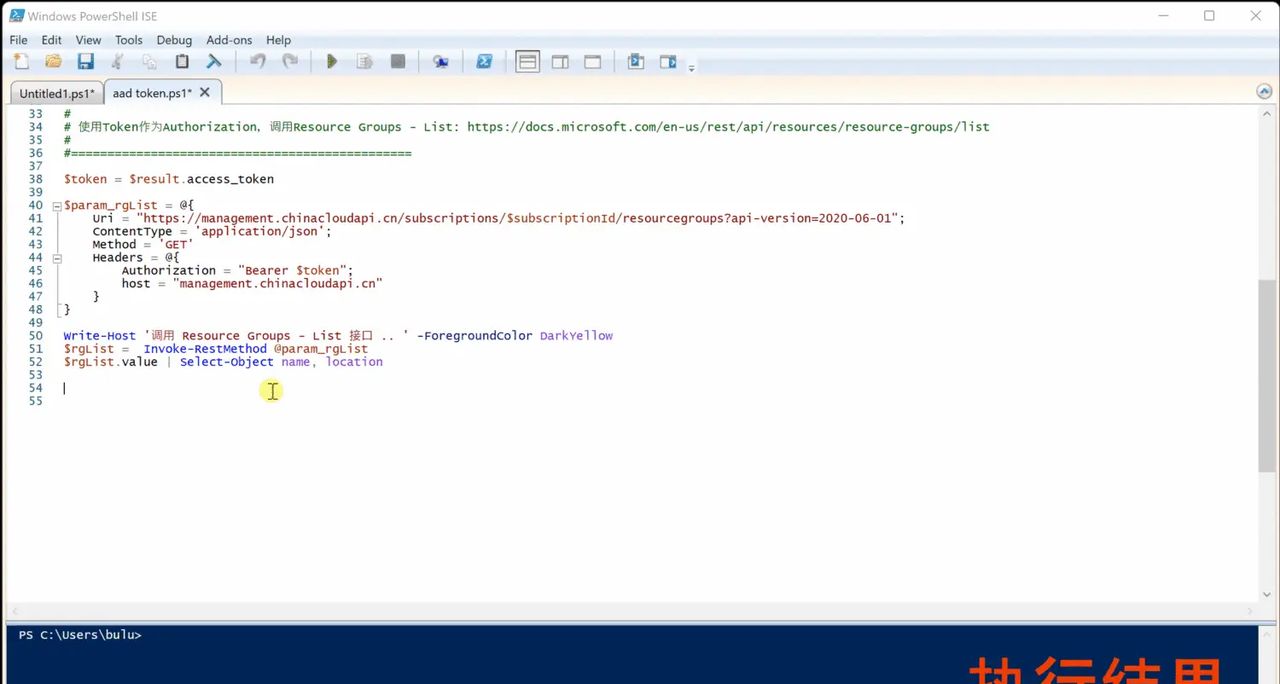
Task: Collapse the Headers hashtable block
Action: click(57, 258)
